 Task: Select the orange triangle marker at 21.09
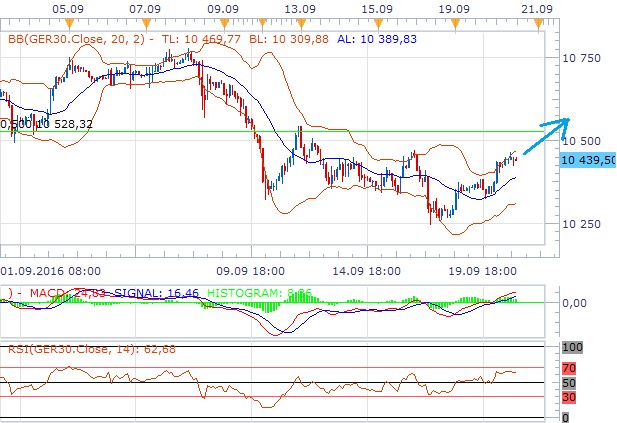tap(537, 22)
